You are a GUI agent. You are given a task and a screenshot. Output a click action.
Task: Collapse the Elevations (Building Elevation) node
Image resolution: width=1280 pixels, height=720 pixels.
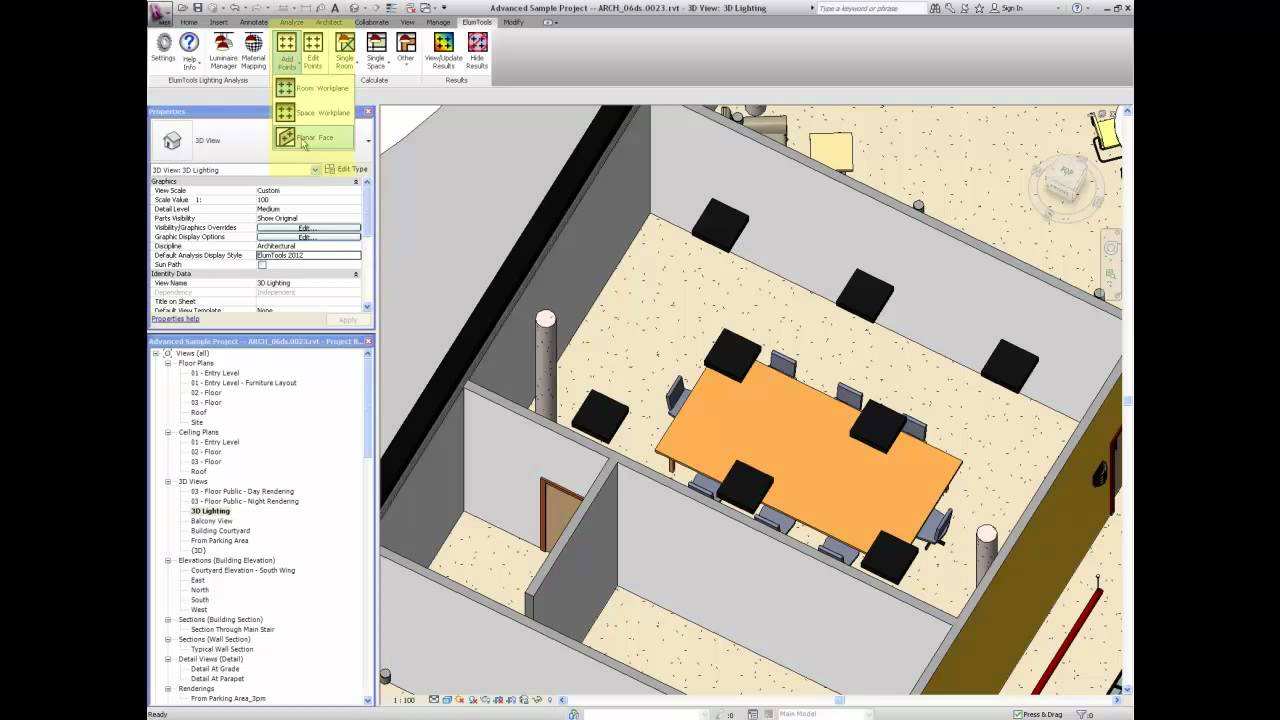(x=168, y=560)
